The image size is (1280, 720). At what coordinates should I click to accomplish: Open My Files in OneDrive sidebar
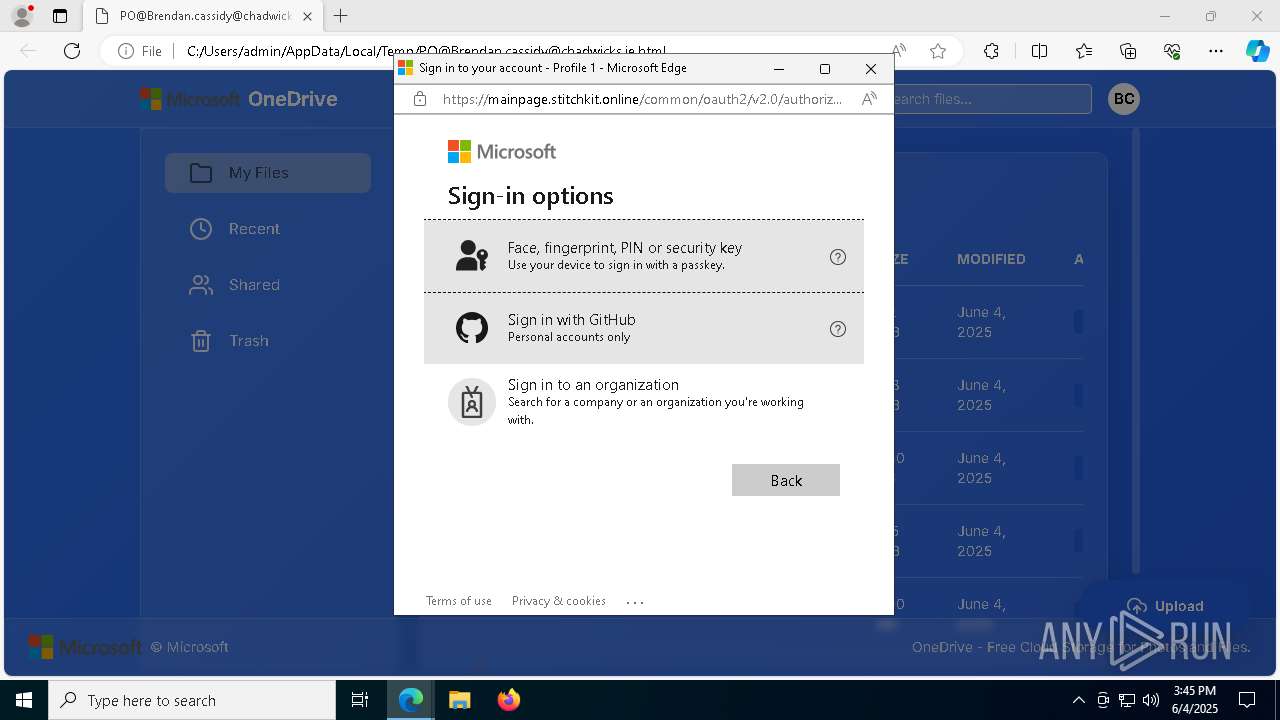click(268, 173)
